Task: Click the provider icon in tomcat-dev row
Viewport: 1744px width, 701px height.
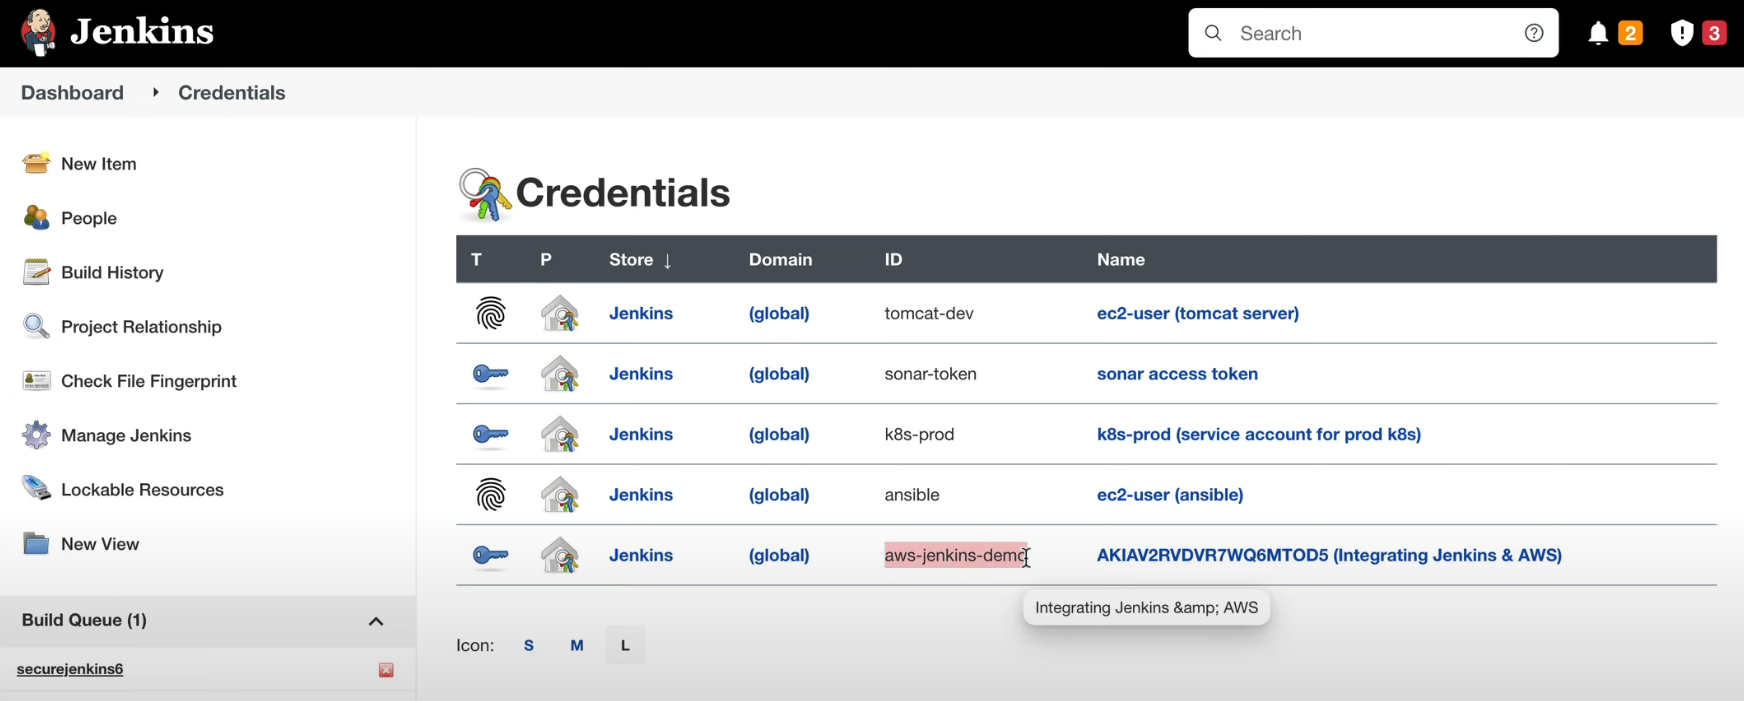Action: coord(560,314)
